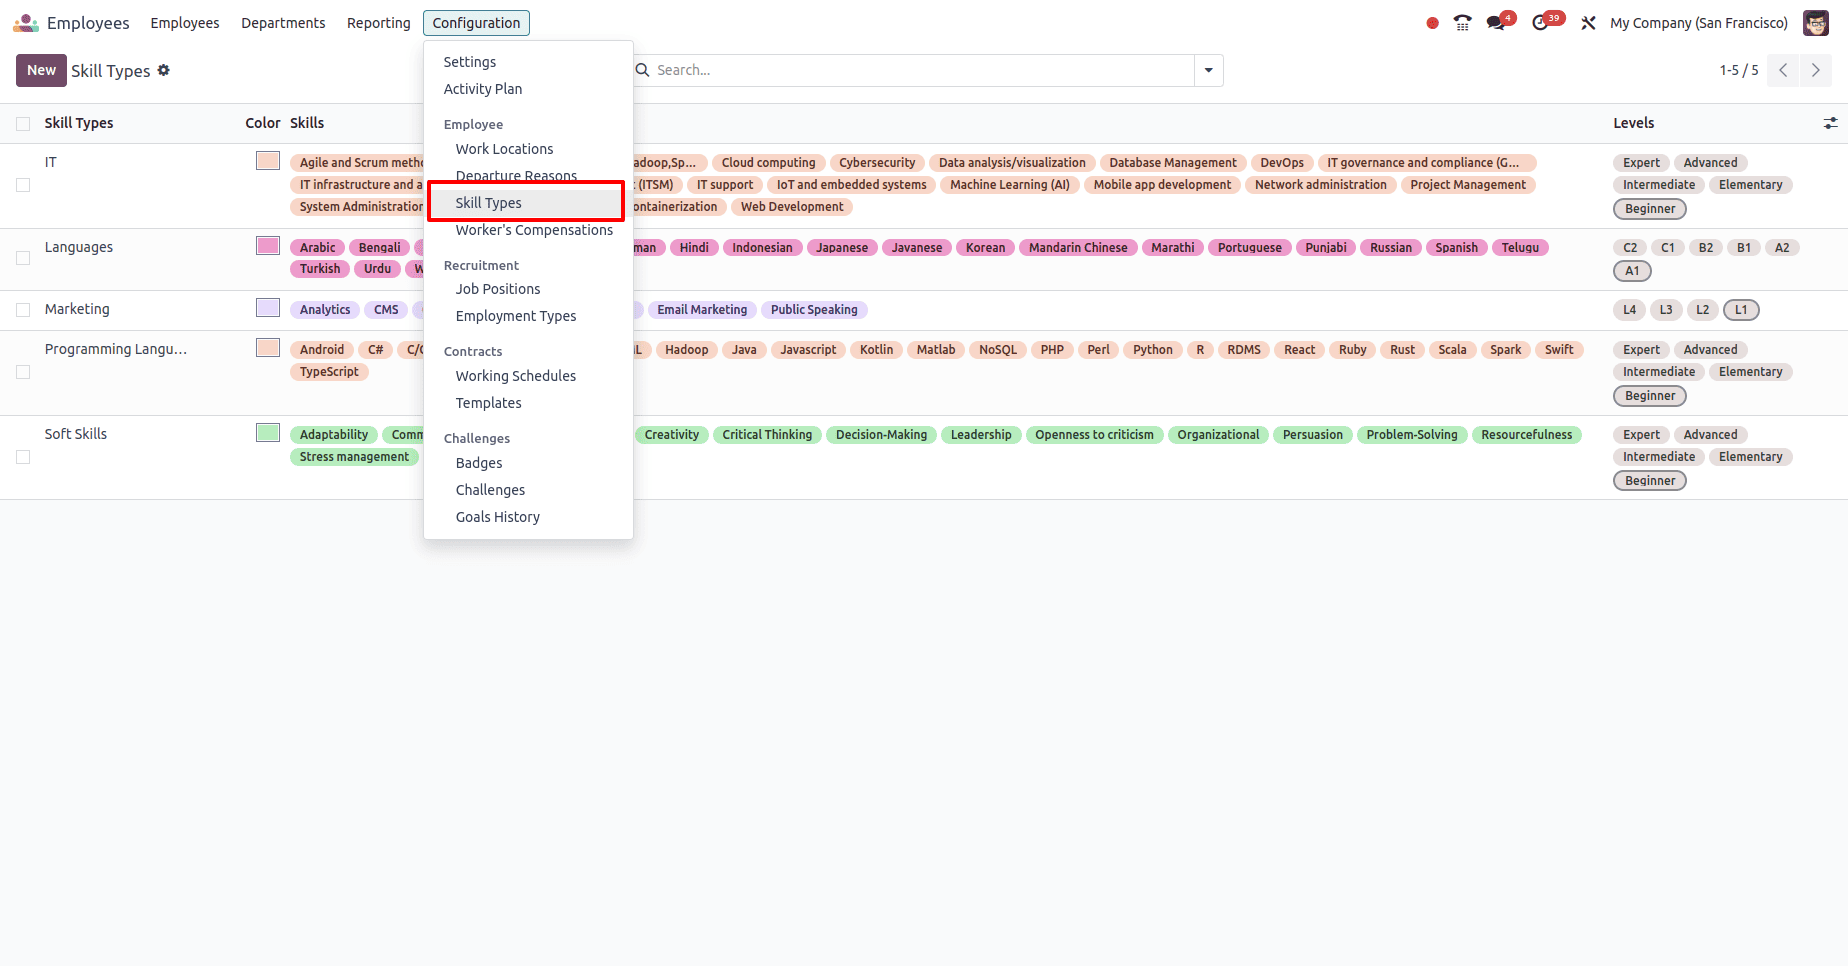Check the Programming Languages row checkbox
This screenshot has width=1848, height=966.
tap(23, 372)
